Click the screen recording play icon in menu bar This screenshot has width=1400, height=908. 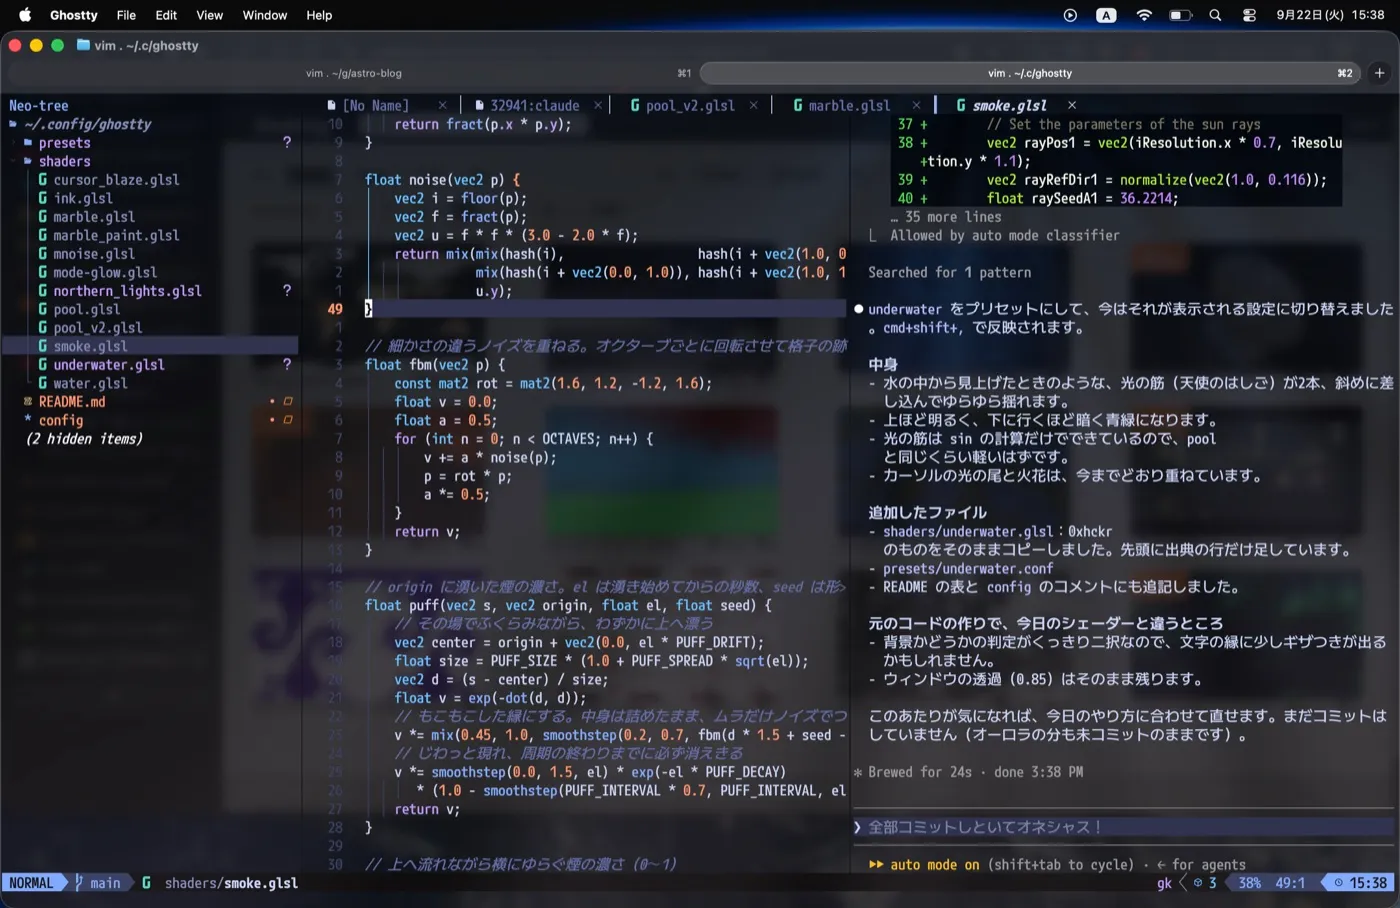(x=1070, y=15)
